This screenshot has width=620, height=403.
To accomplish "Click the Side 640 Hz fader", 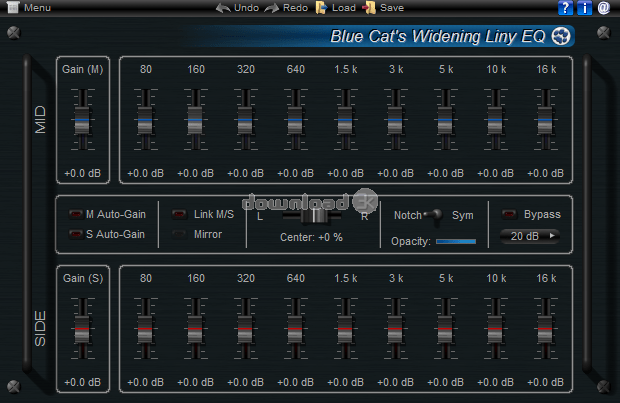I will (295, 329).
